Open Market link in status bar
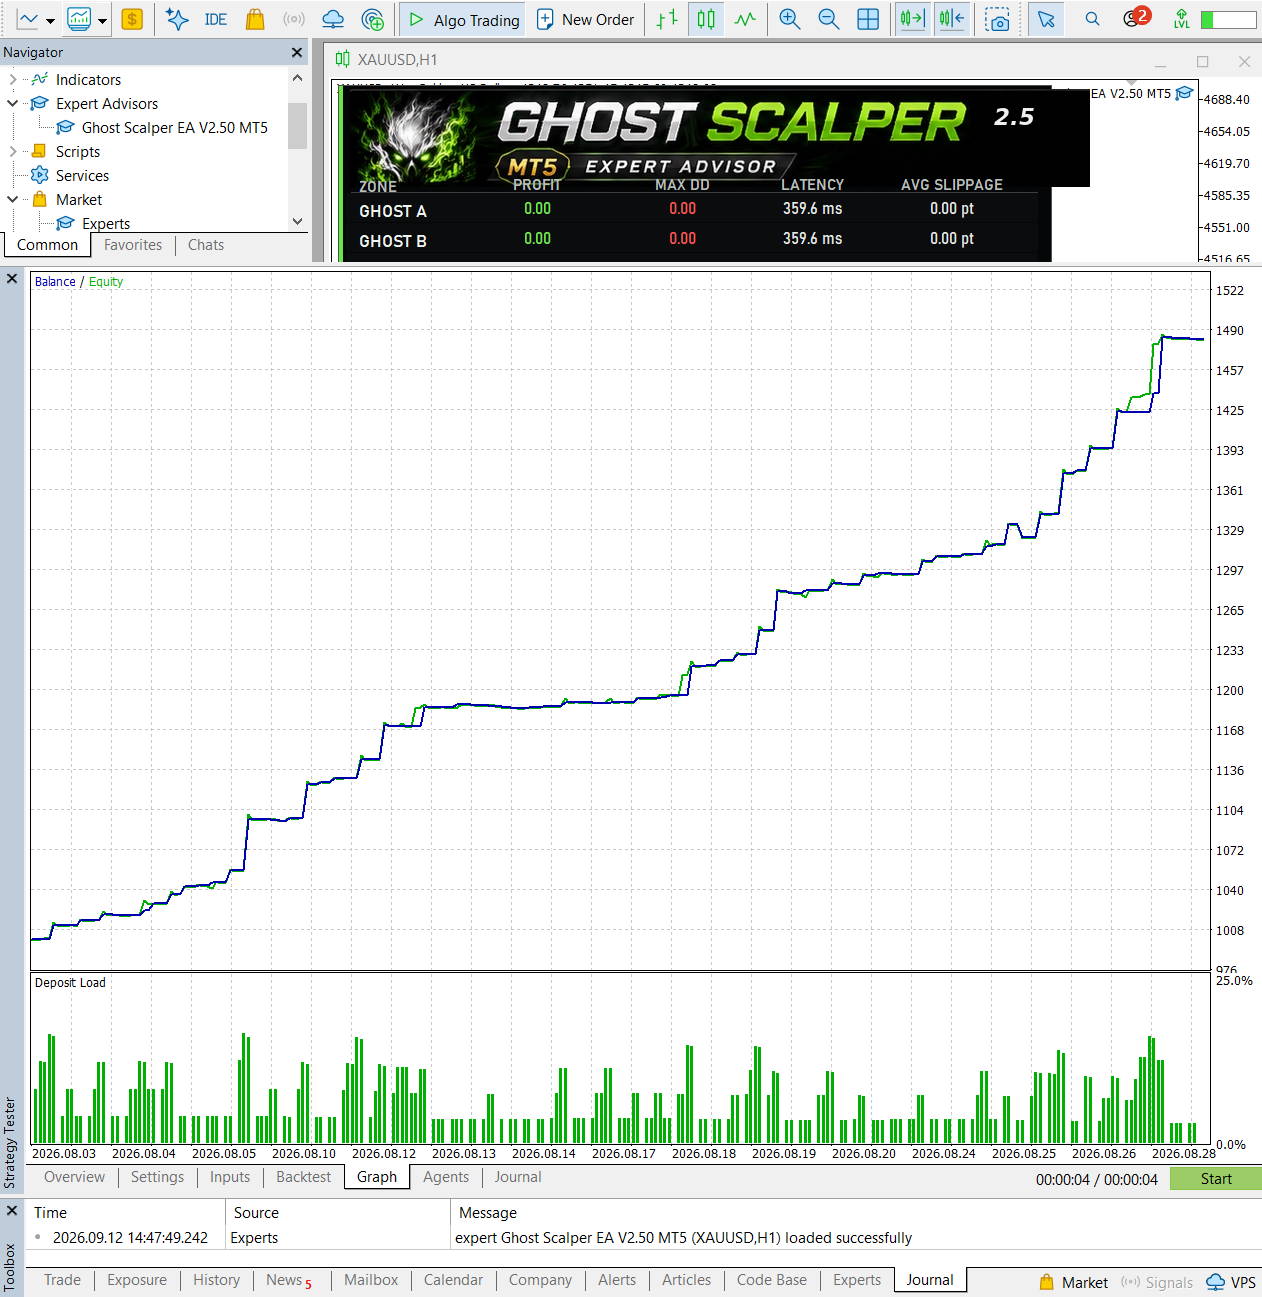This screenshot has width=1262, height=1297. point(1073,1282)
